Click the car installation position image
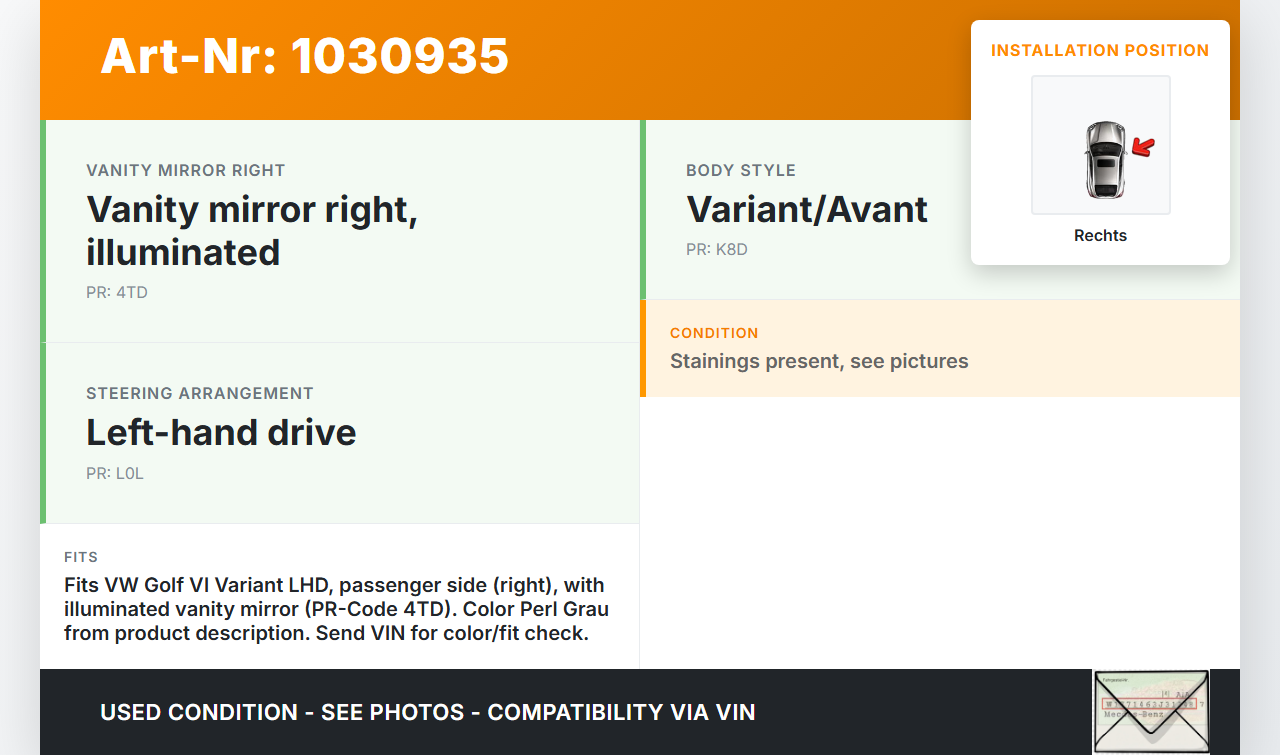The image size is (1280, 755). 1101,145
